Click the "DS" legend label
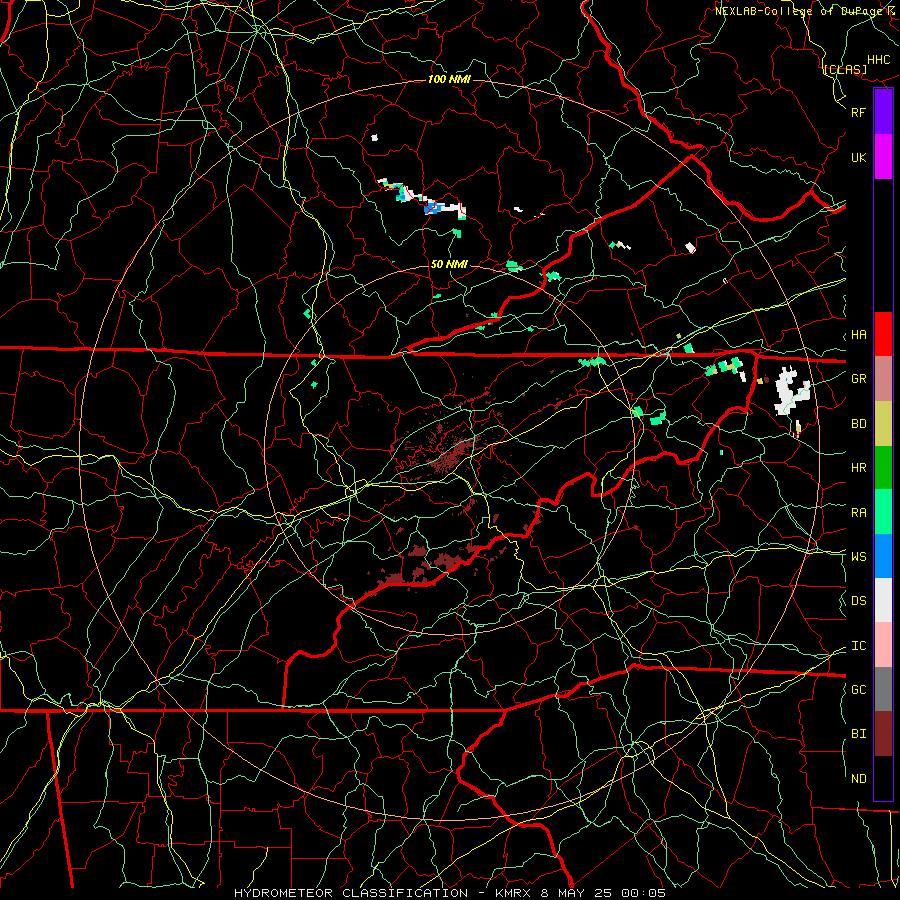The image size is (900, 900). click(x=859, y=601)
